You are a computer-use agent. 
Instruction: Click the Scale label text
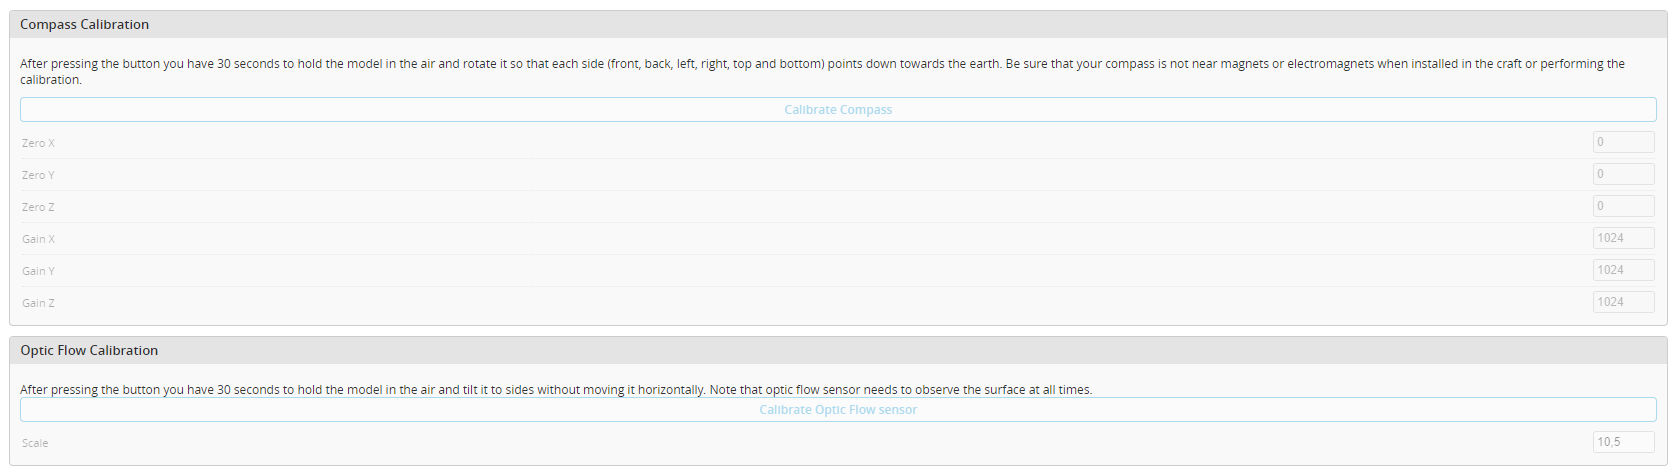coord(35,443)
